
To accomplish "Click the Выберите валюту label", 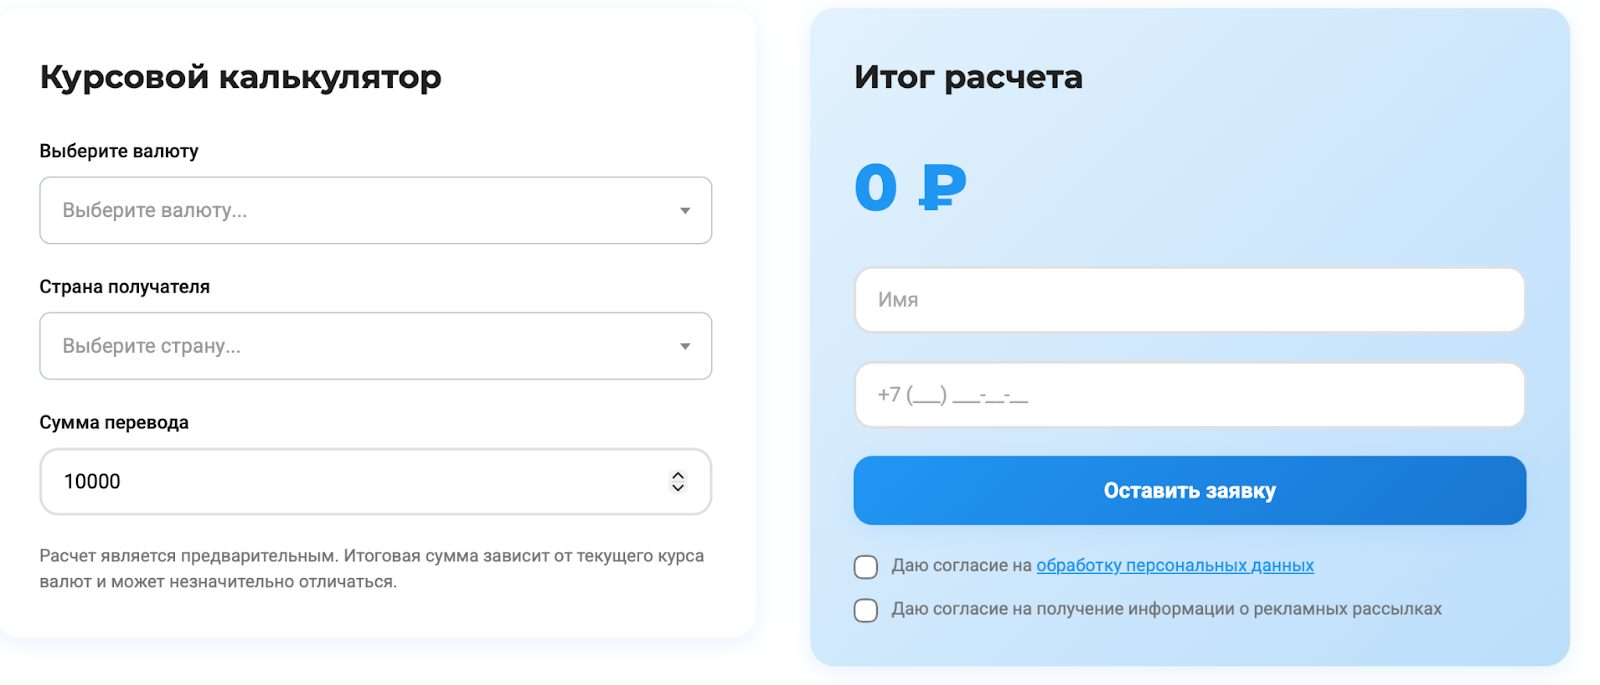I will click(x=118, y=151).
